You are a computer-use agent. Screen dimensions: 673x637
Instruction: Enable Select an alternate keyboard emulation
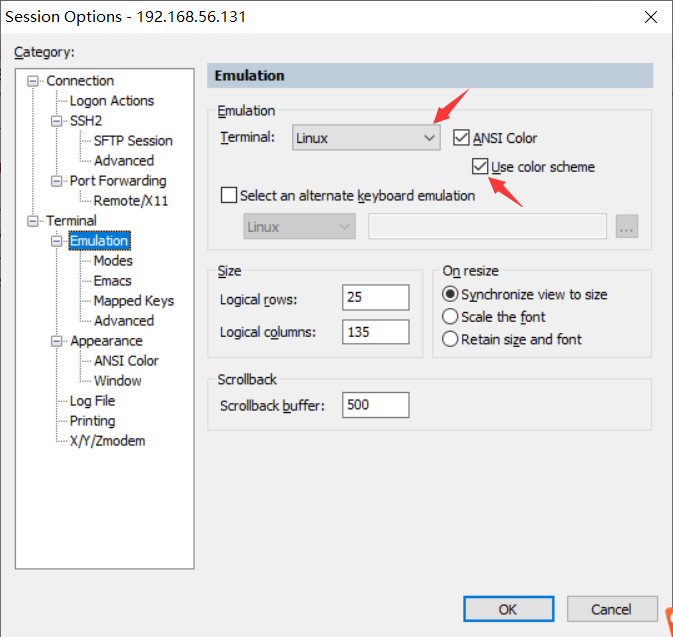tap(228, 195)
